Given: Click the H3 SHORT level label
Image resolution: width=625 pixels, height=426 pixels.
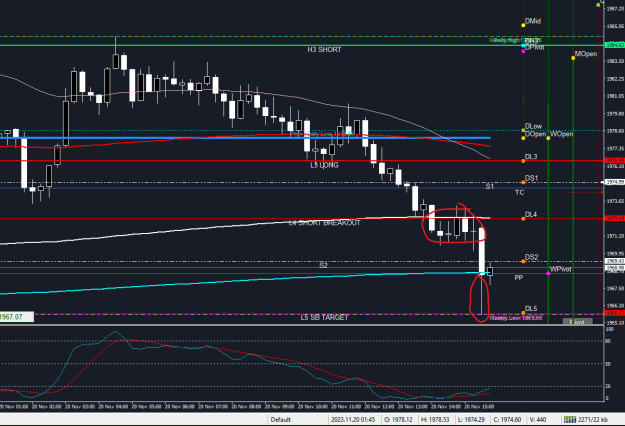Looking at the screenshot, I should (x=324, y=50).
